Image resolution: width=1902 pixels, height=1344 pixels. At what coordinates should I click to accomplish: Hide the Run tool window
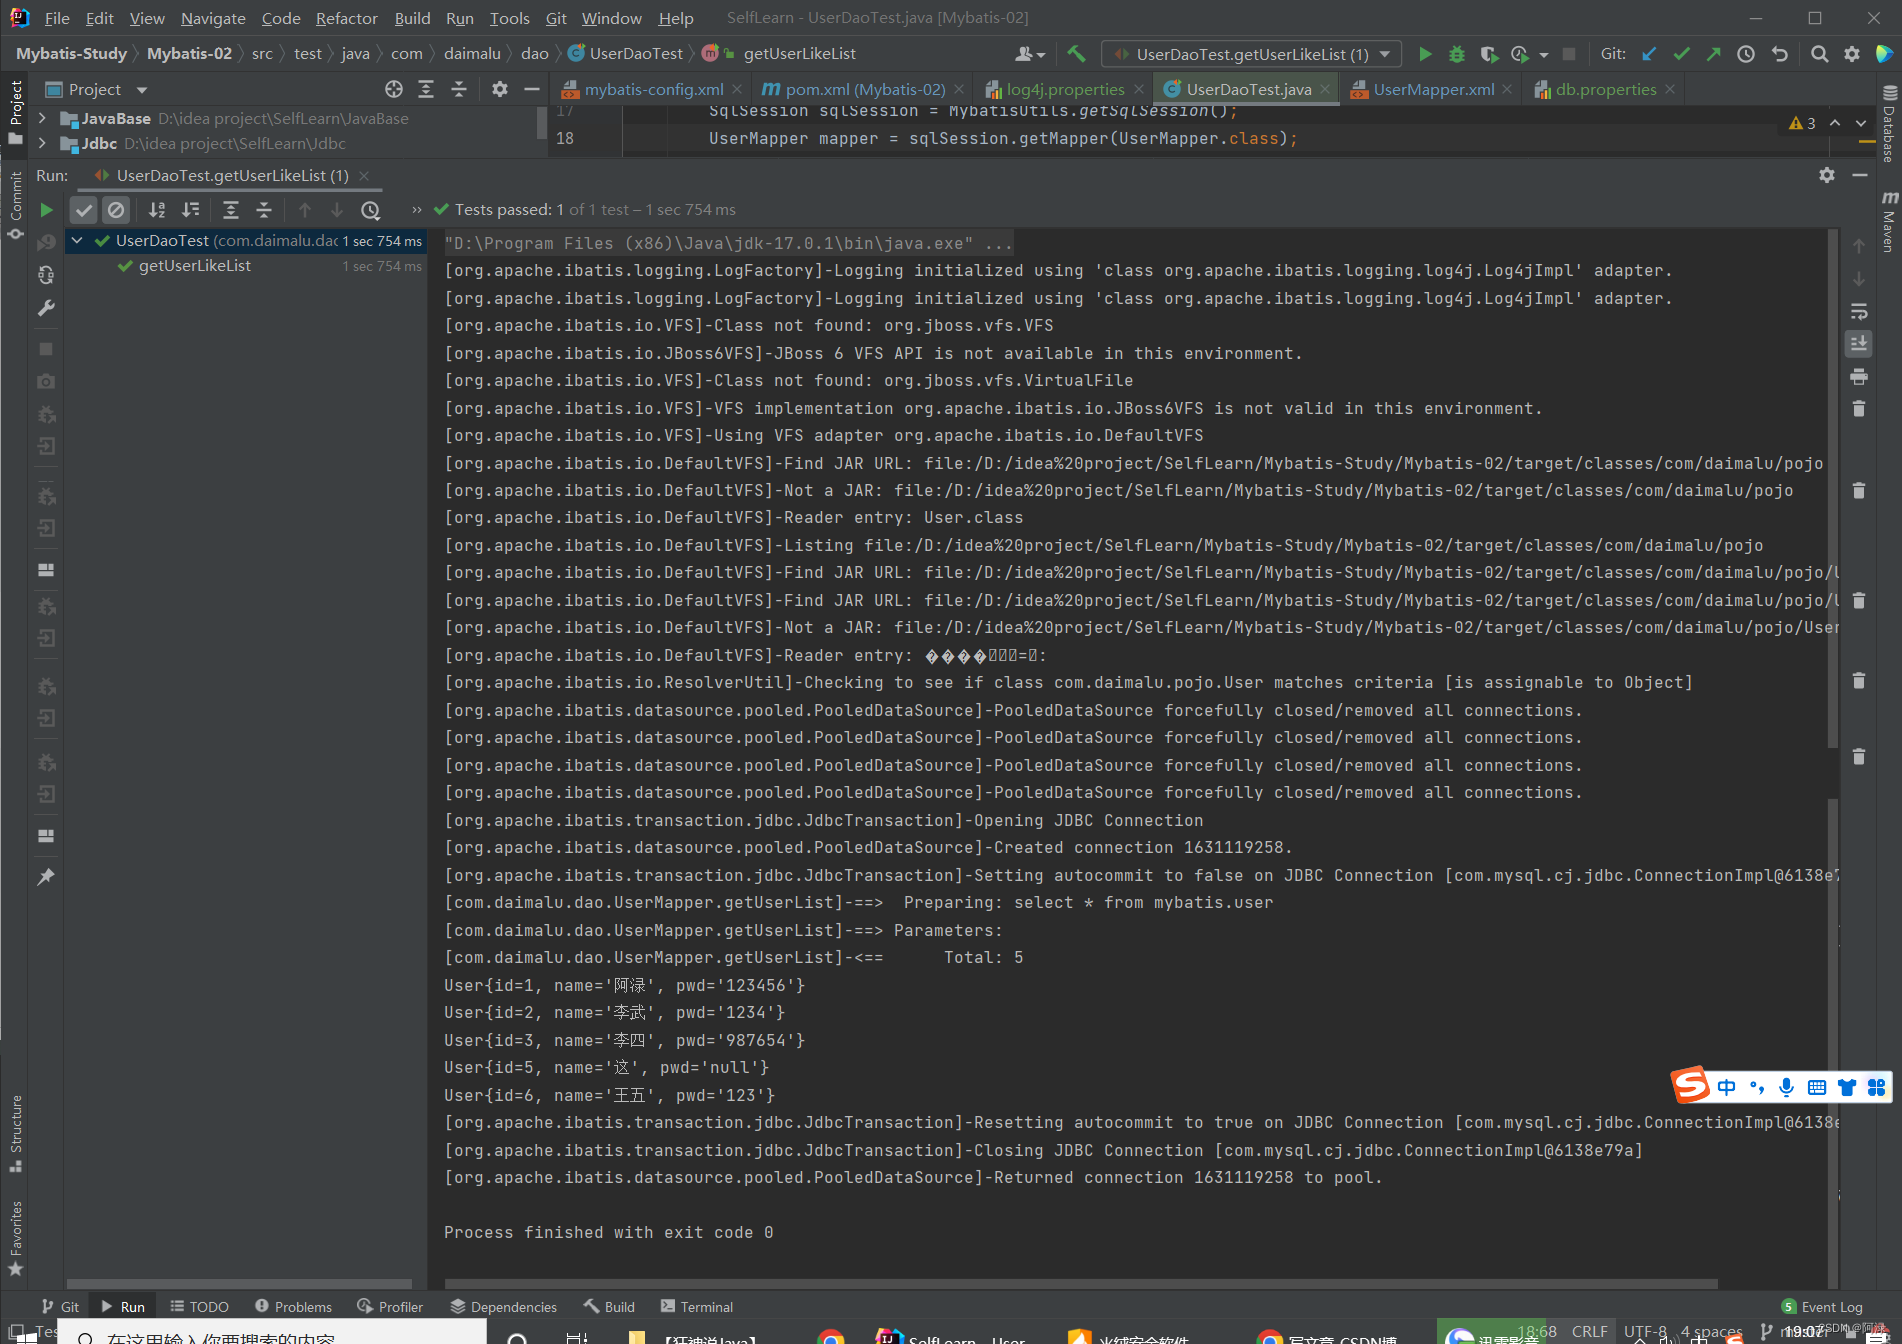(x=1860, y=175)
